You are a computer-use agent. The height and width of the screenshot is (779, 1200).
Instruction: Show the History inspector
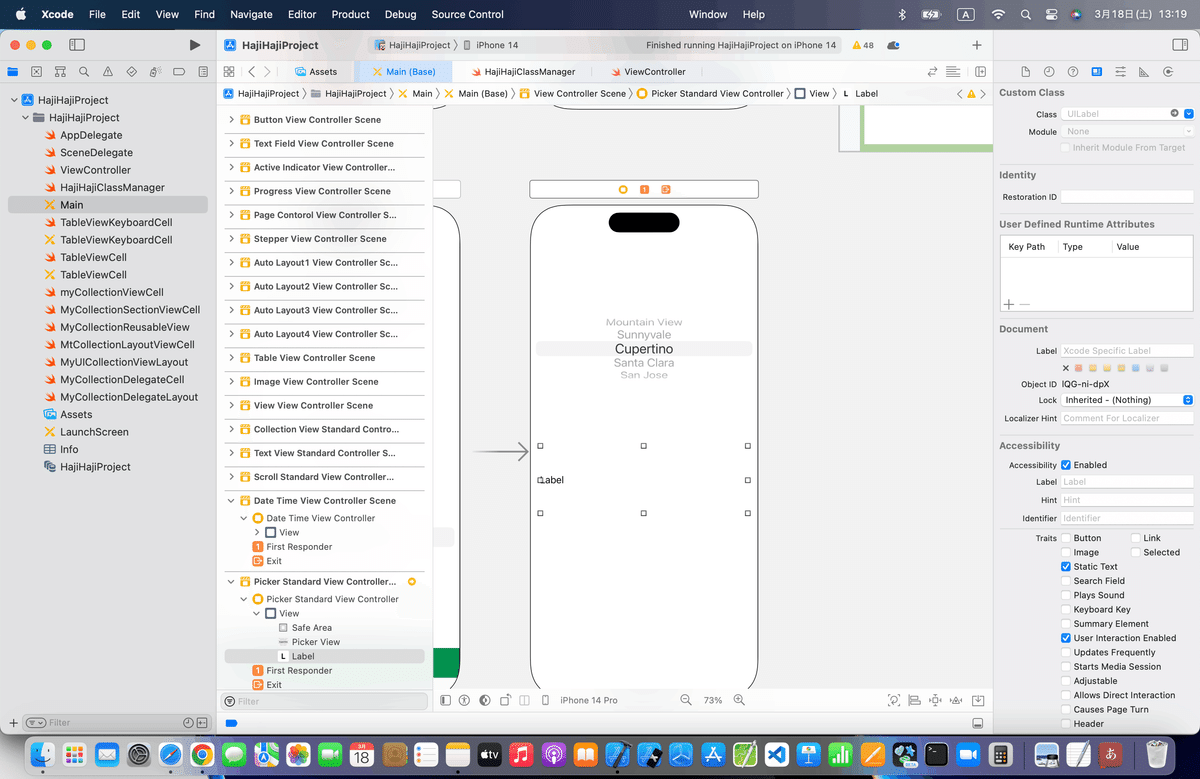(x=1049, y=72)
